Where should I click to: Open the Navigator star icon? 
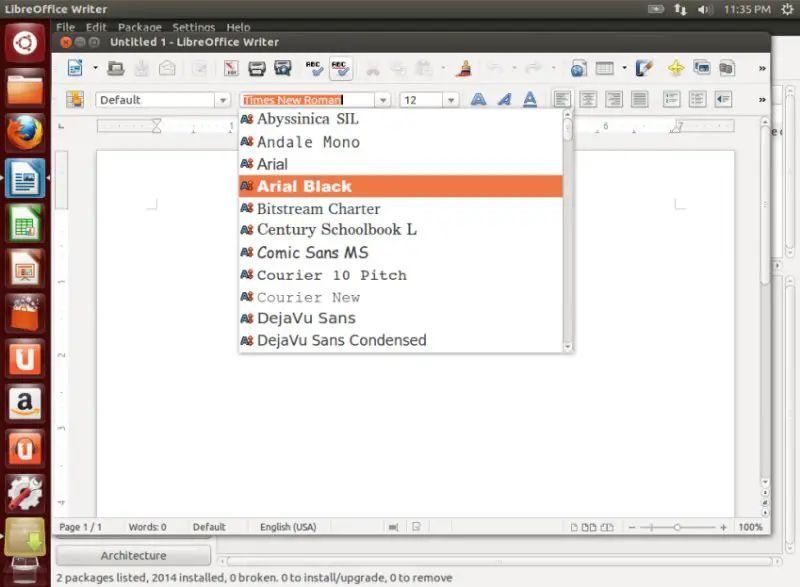(x=675, y=68)
